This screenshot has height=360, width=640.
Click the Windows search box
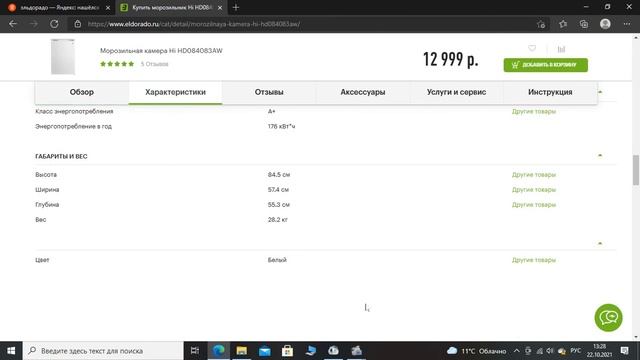click(103, 351)
